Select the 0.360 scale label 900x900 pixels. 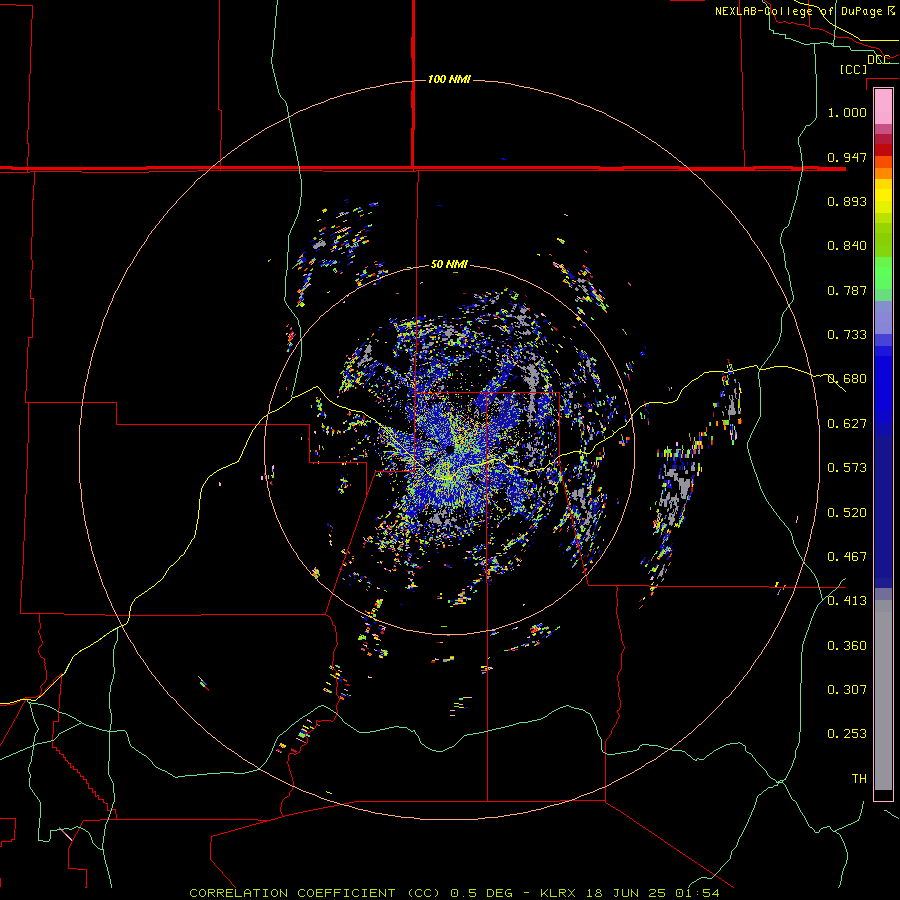point(847,646)
